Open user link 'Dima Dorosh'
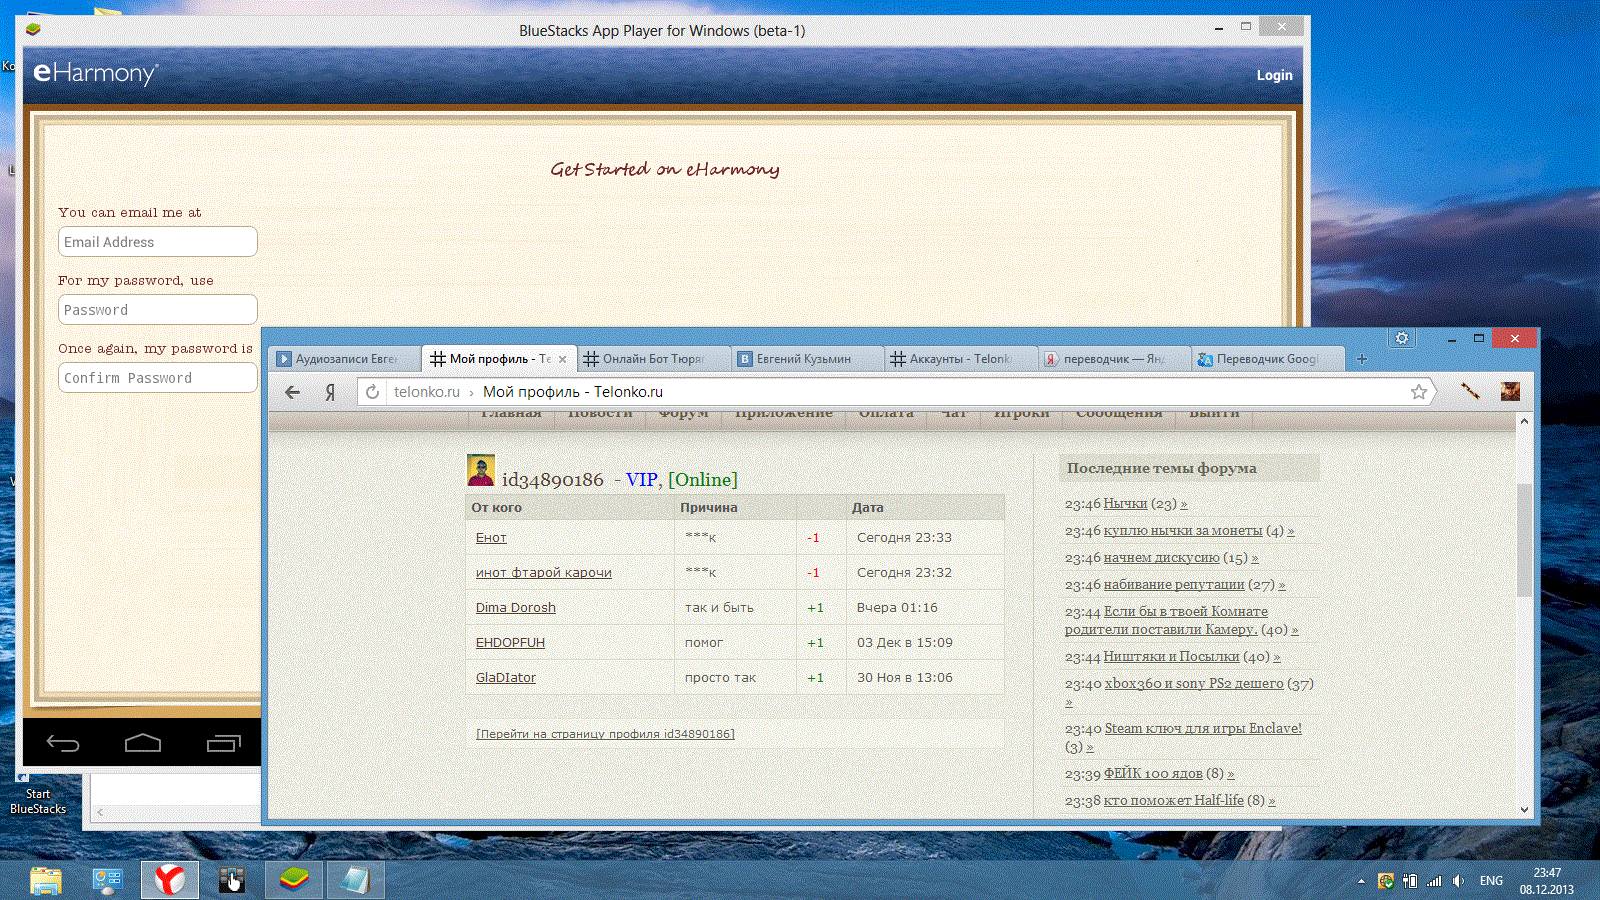 pos(516,608)
